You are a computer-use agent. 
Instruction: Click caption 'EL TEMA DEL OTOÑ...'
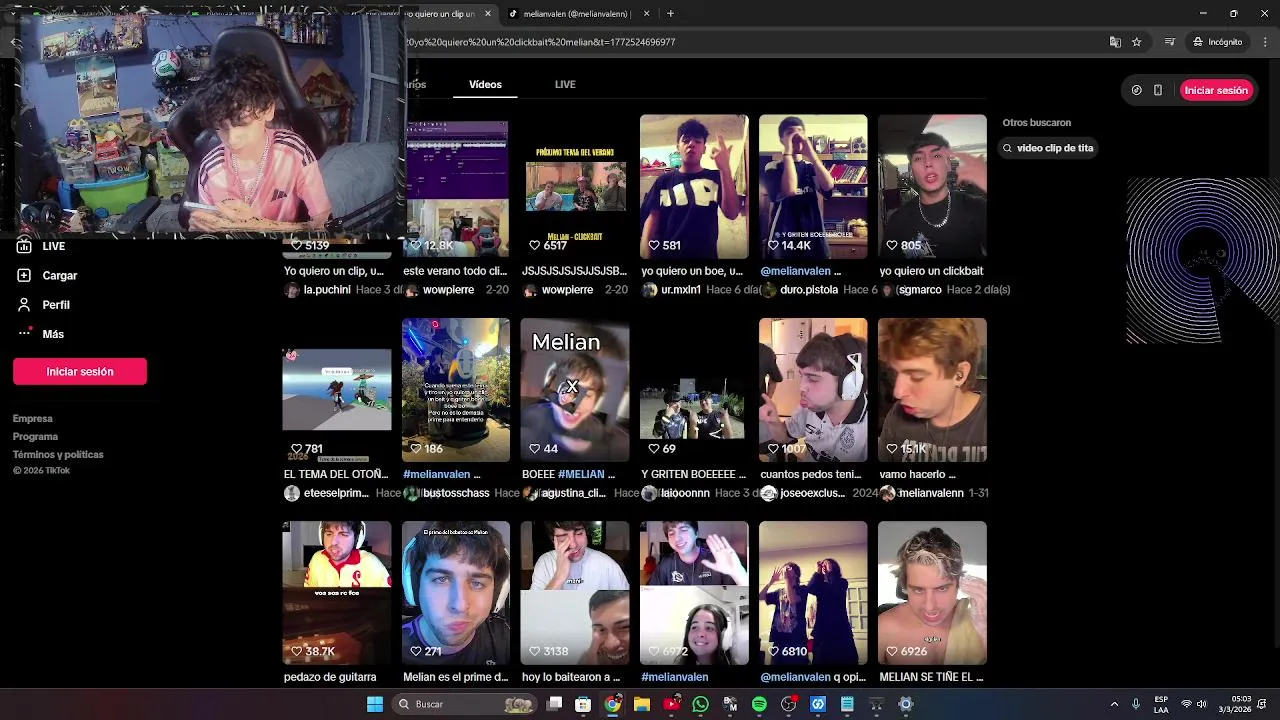336,475
